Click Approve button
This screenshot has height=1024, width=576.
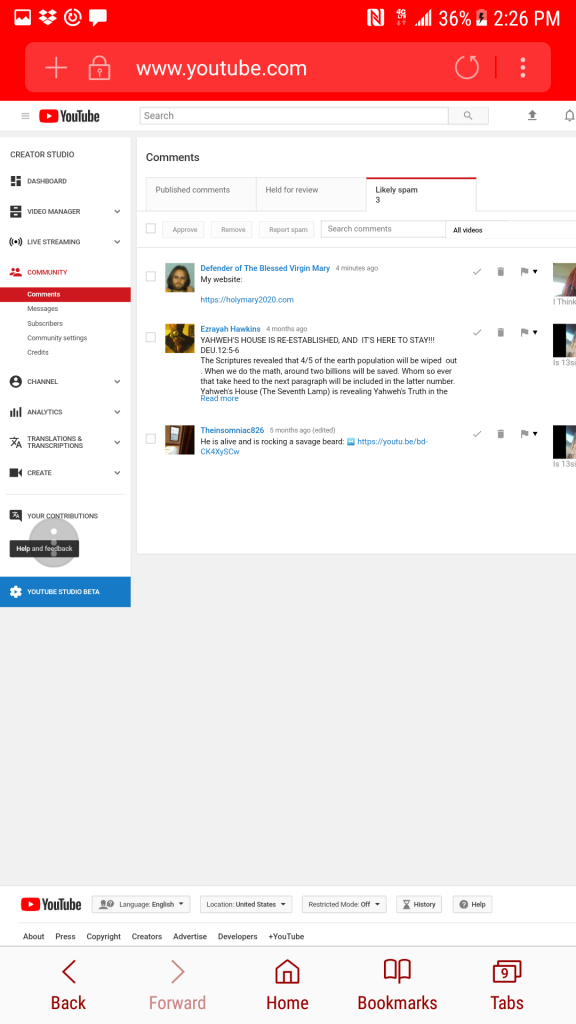[x=184, y=230]
